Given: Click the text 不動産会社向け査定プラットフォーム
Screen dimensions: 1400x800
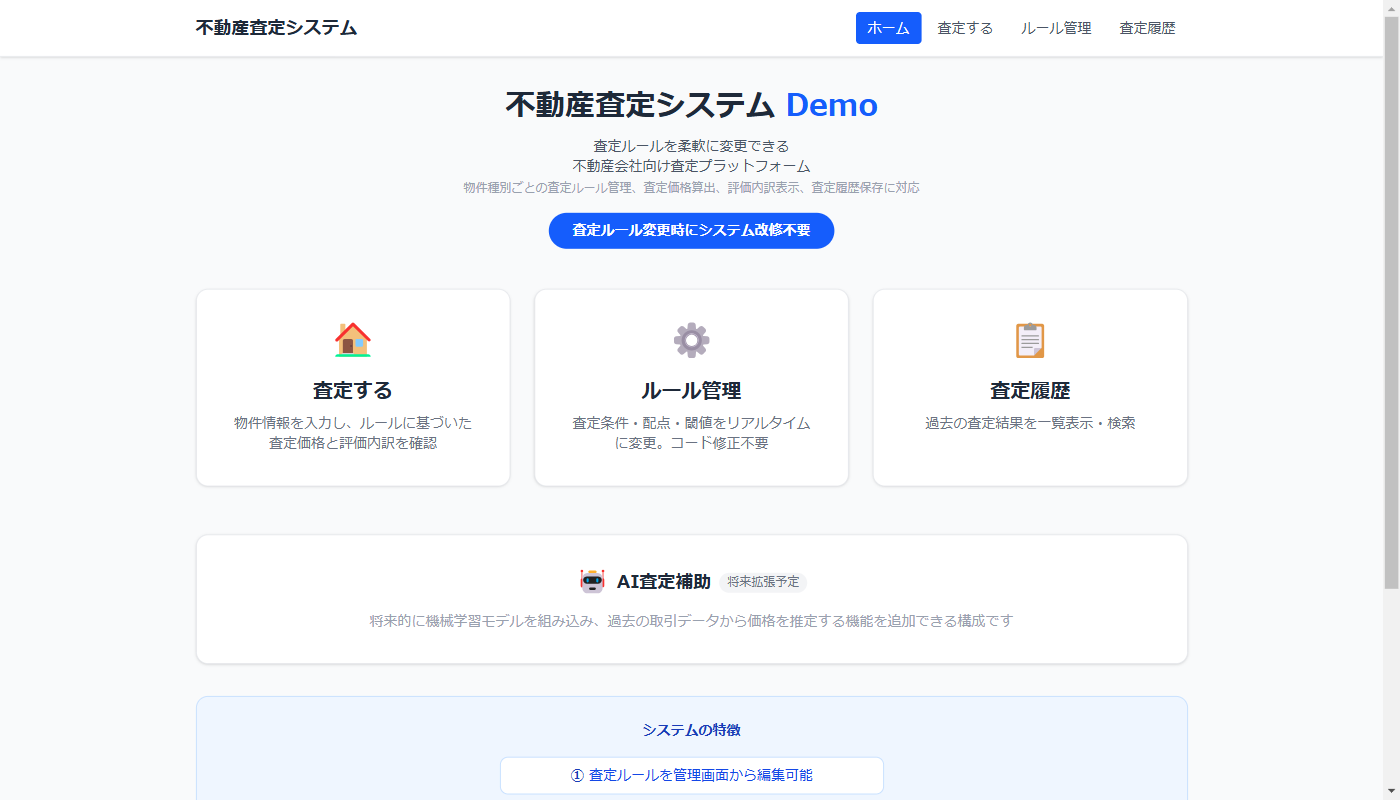Looking at the screenshot, I should (691, 166).
